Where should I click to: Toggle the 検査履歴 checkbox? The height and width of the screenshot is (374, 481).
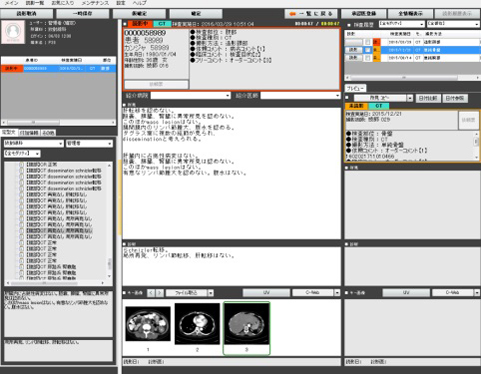tap(349, 25)
